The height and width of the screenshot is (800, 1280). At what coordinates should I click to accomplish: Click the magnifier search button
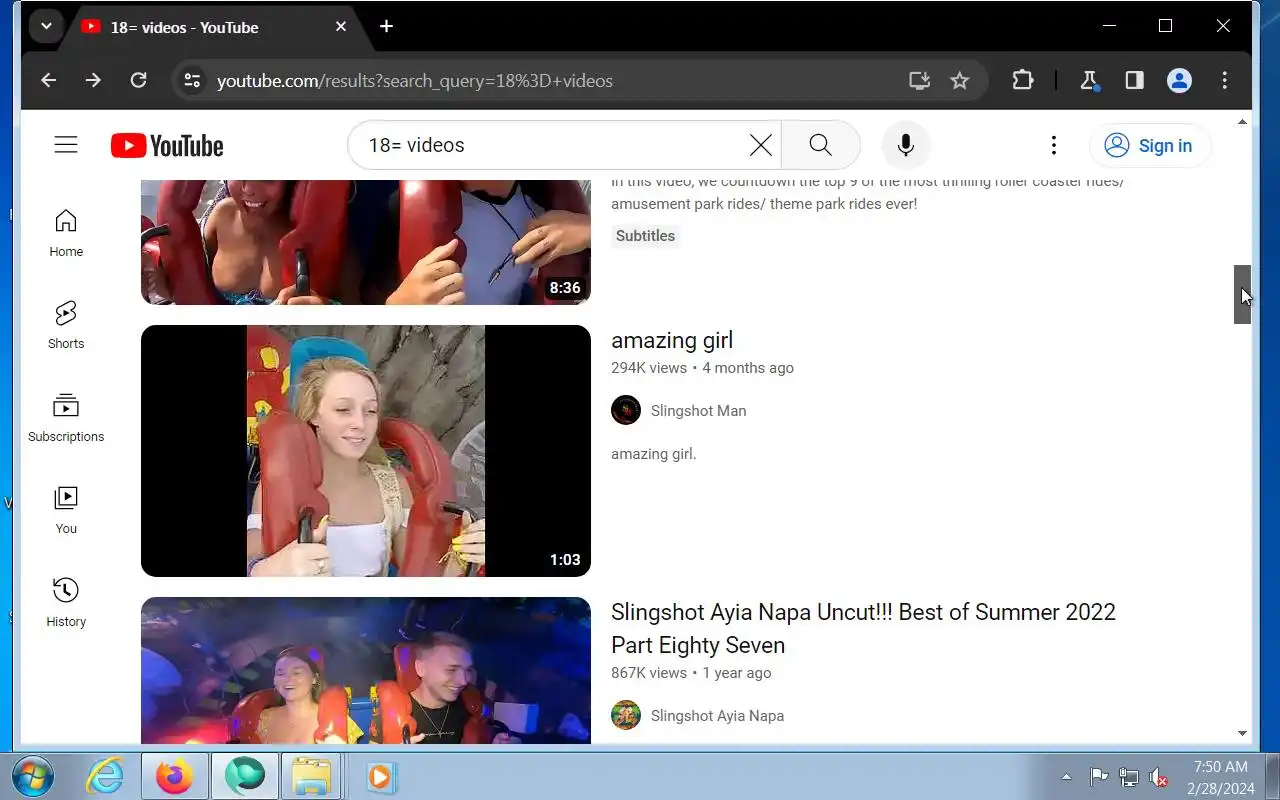click(820, 145)
